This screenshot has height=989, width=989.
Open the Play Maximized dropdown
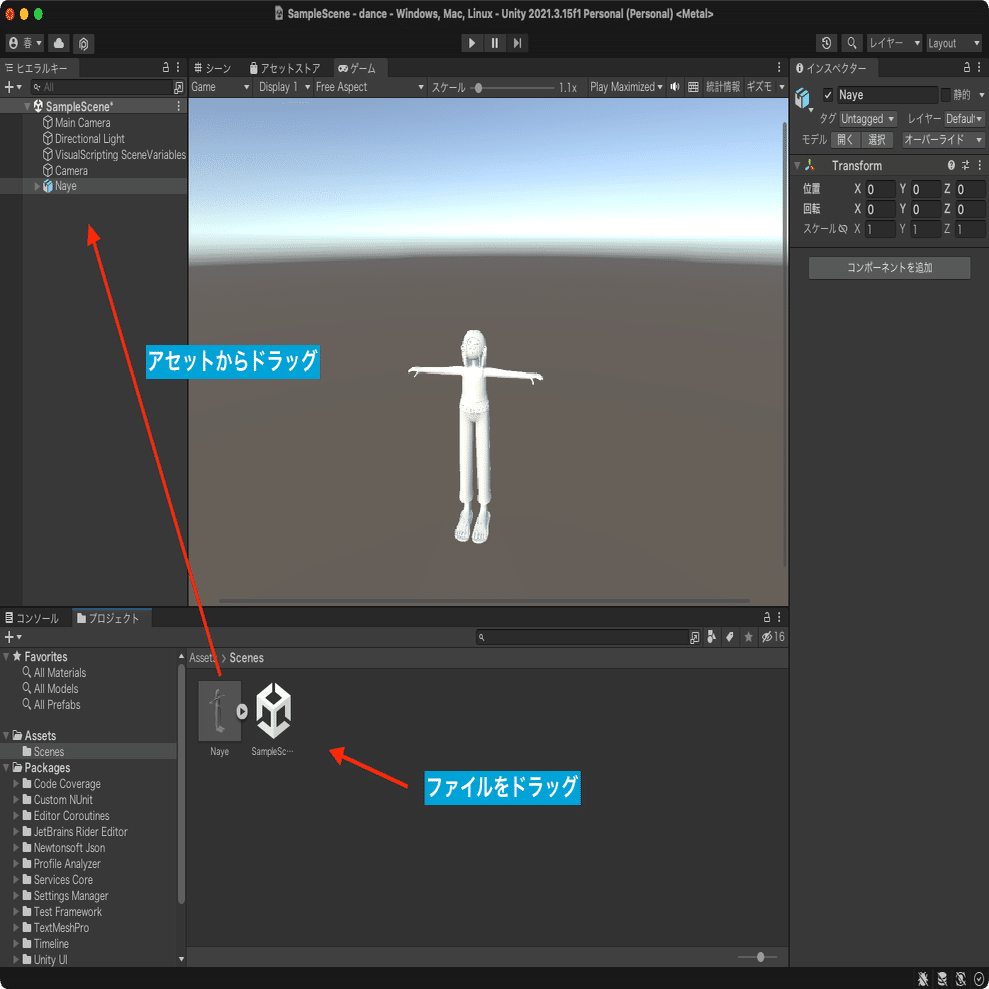(x=626, y=87)
